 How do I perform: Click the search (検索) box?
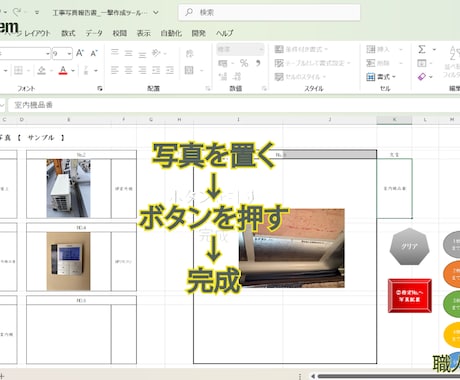[x=269, y=13]
